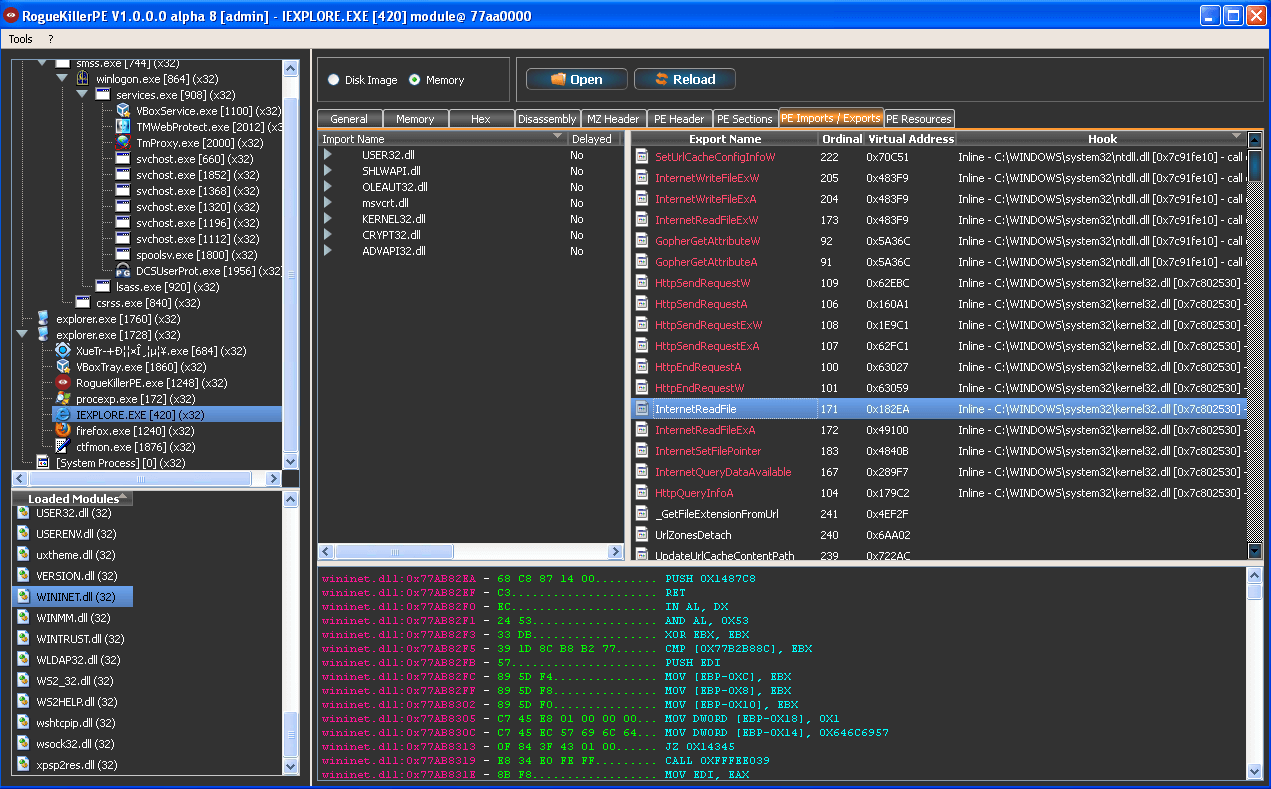
Task: Select the csrss.exe [840] process
Action: 148,303
